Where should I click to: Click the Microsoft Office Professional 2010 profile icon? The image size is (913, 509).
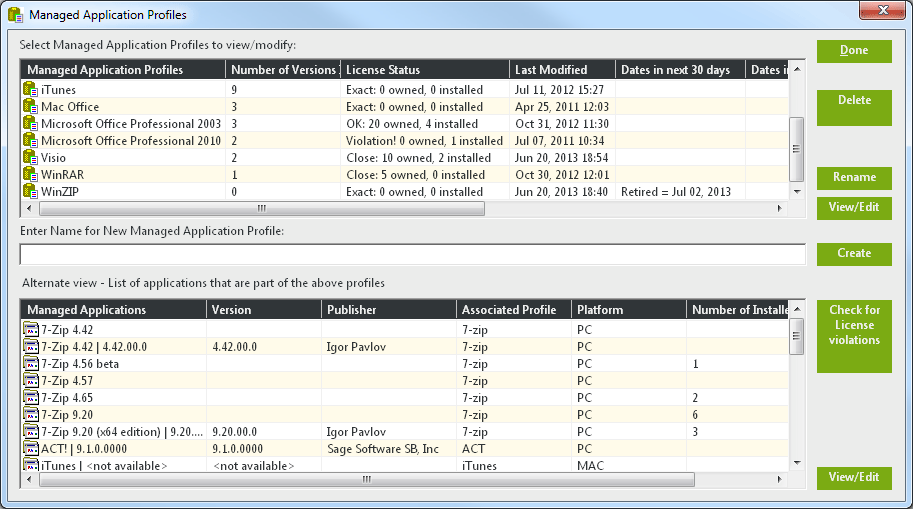click(30, 140)
